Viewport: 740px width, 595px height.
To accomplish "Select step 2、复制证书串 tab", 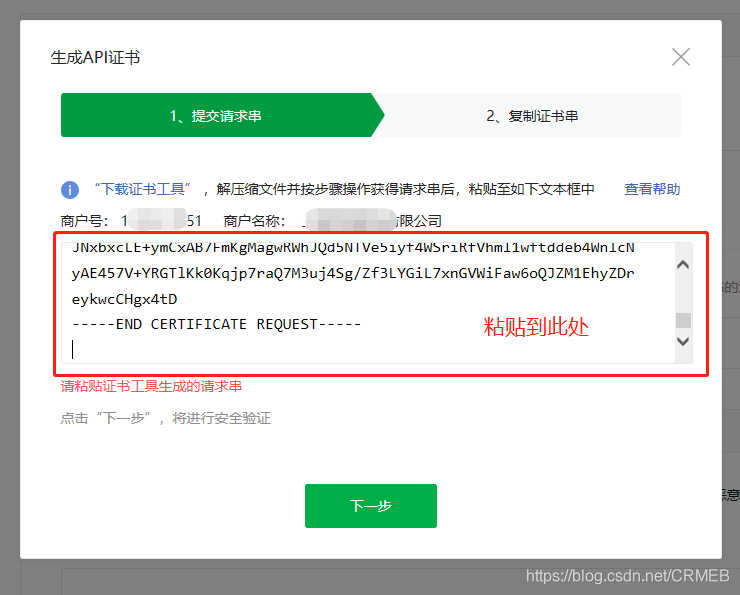I will [532, 116].
